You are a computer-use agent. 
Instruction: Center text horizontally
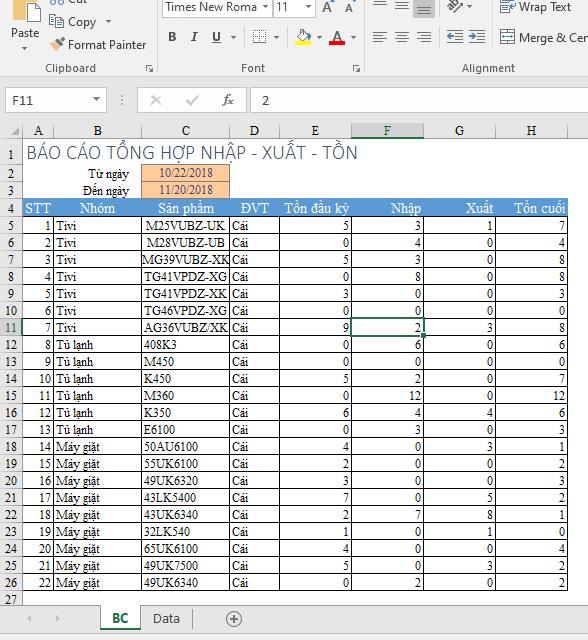(402, 38)
